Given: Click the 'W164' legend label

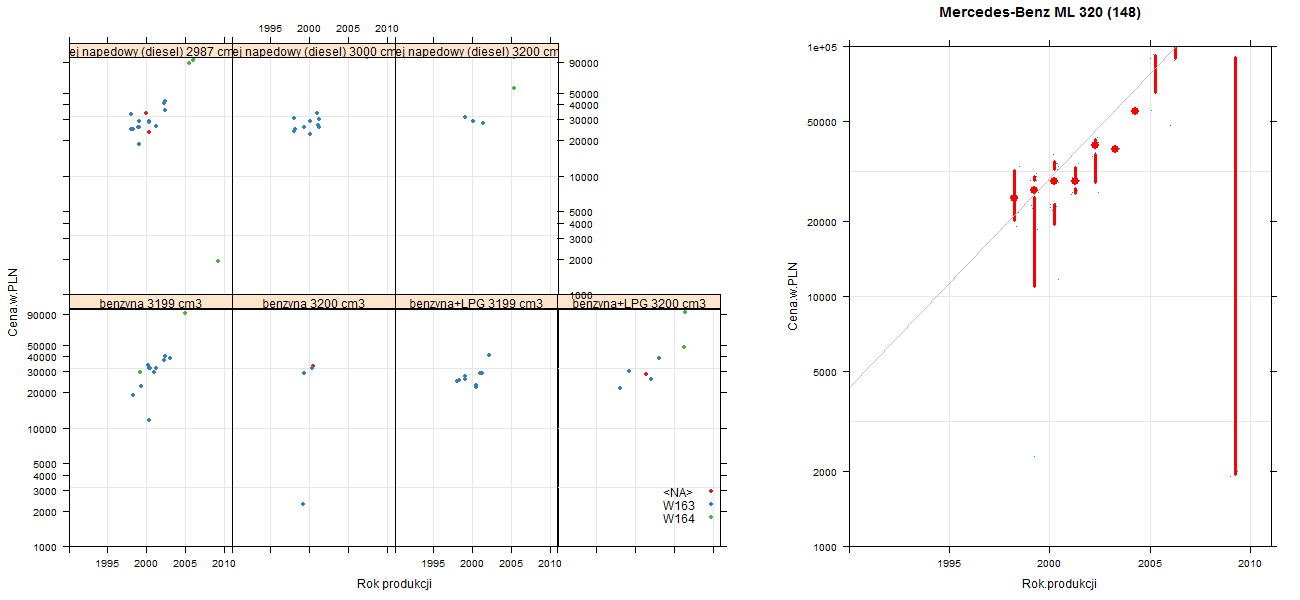Looking at the screenshot, I should coord(678,518).
